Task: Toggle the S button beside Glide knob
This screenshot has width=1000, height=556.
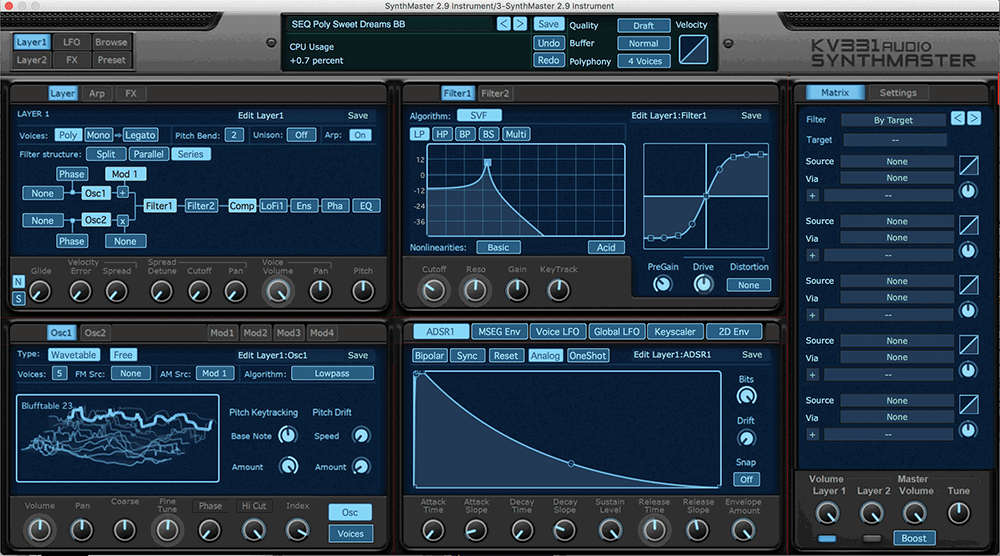Action: pos(18,298)
